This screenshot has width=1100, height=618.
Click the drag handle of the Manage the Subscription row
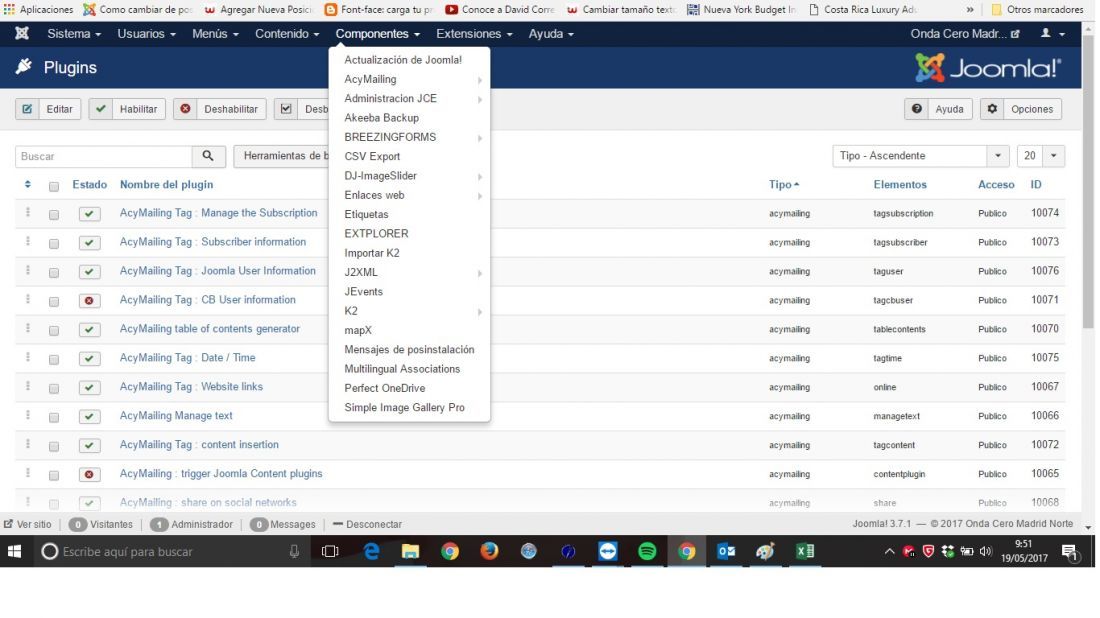point(28,213)
